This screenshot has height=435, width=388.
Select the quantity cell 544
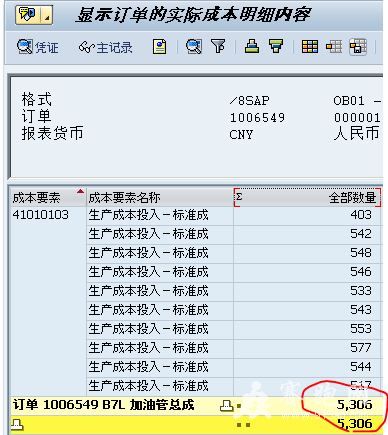click(307, 367)
